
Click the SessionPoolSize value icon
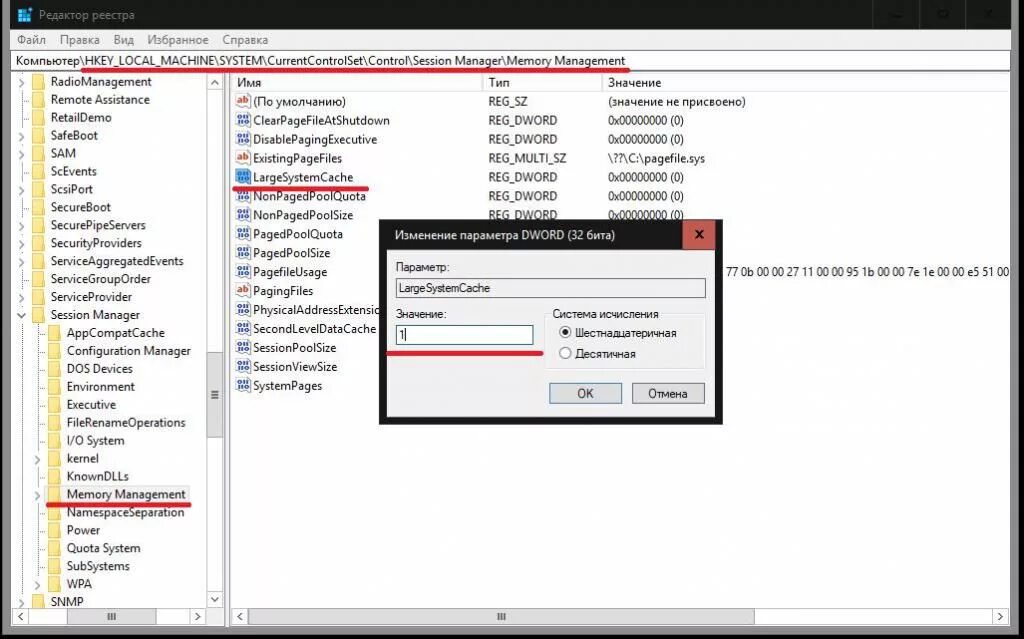[x=243, y=348]
